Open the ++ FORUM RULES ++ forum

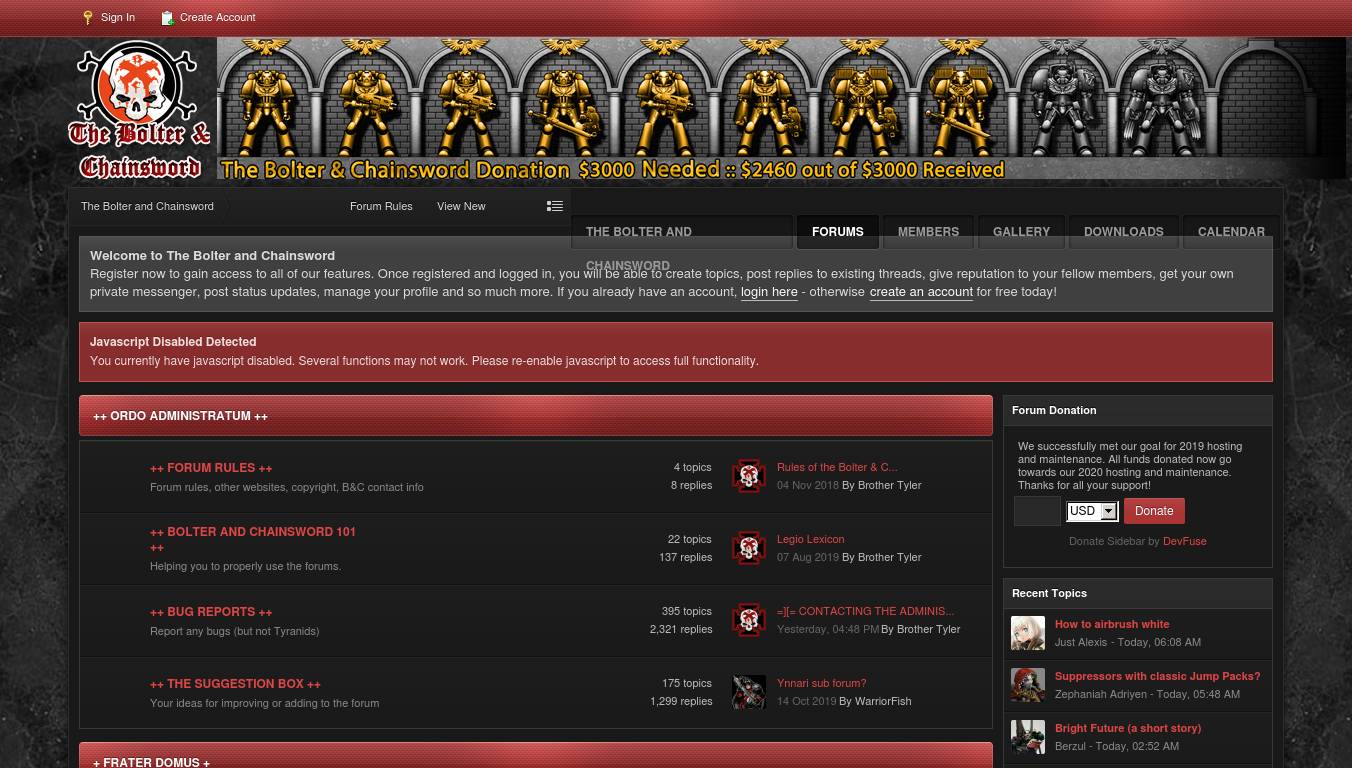(x=211, y=468)
